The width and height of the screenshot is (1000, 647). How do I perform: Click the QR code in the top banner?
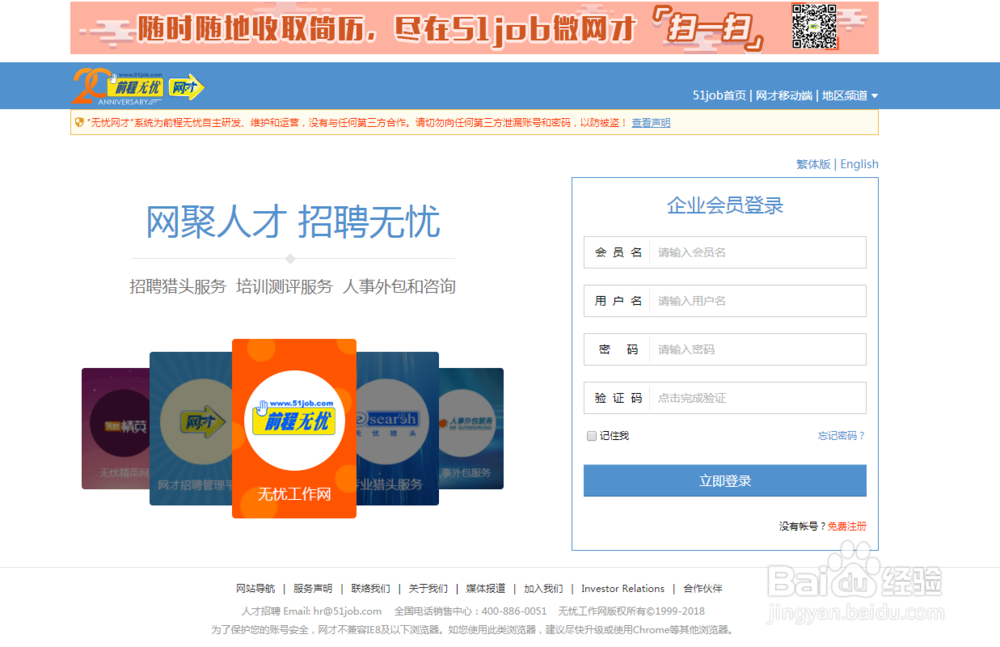point(814,27)
